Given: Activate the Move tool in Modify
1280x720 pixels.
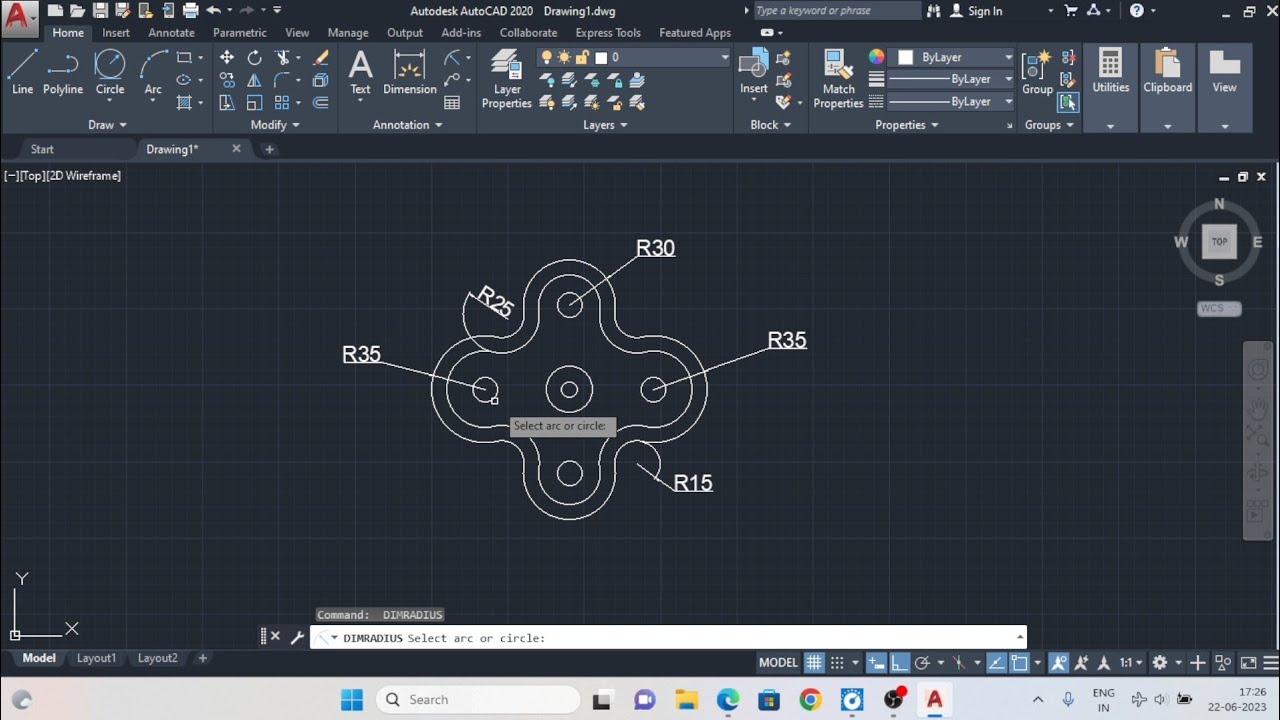Looking at the screenshot, I should [x=227, y=58].
